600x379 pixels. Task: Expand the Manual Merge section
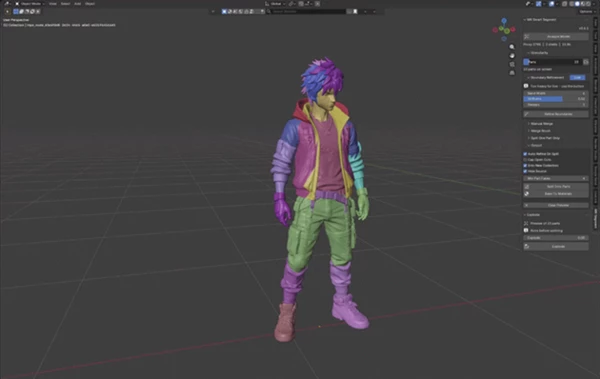tap(540, 124)
